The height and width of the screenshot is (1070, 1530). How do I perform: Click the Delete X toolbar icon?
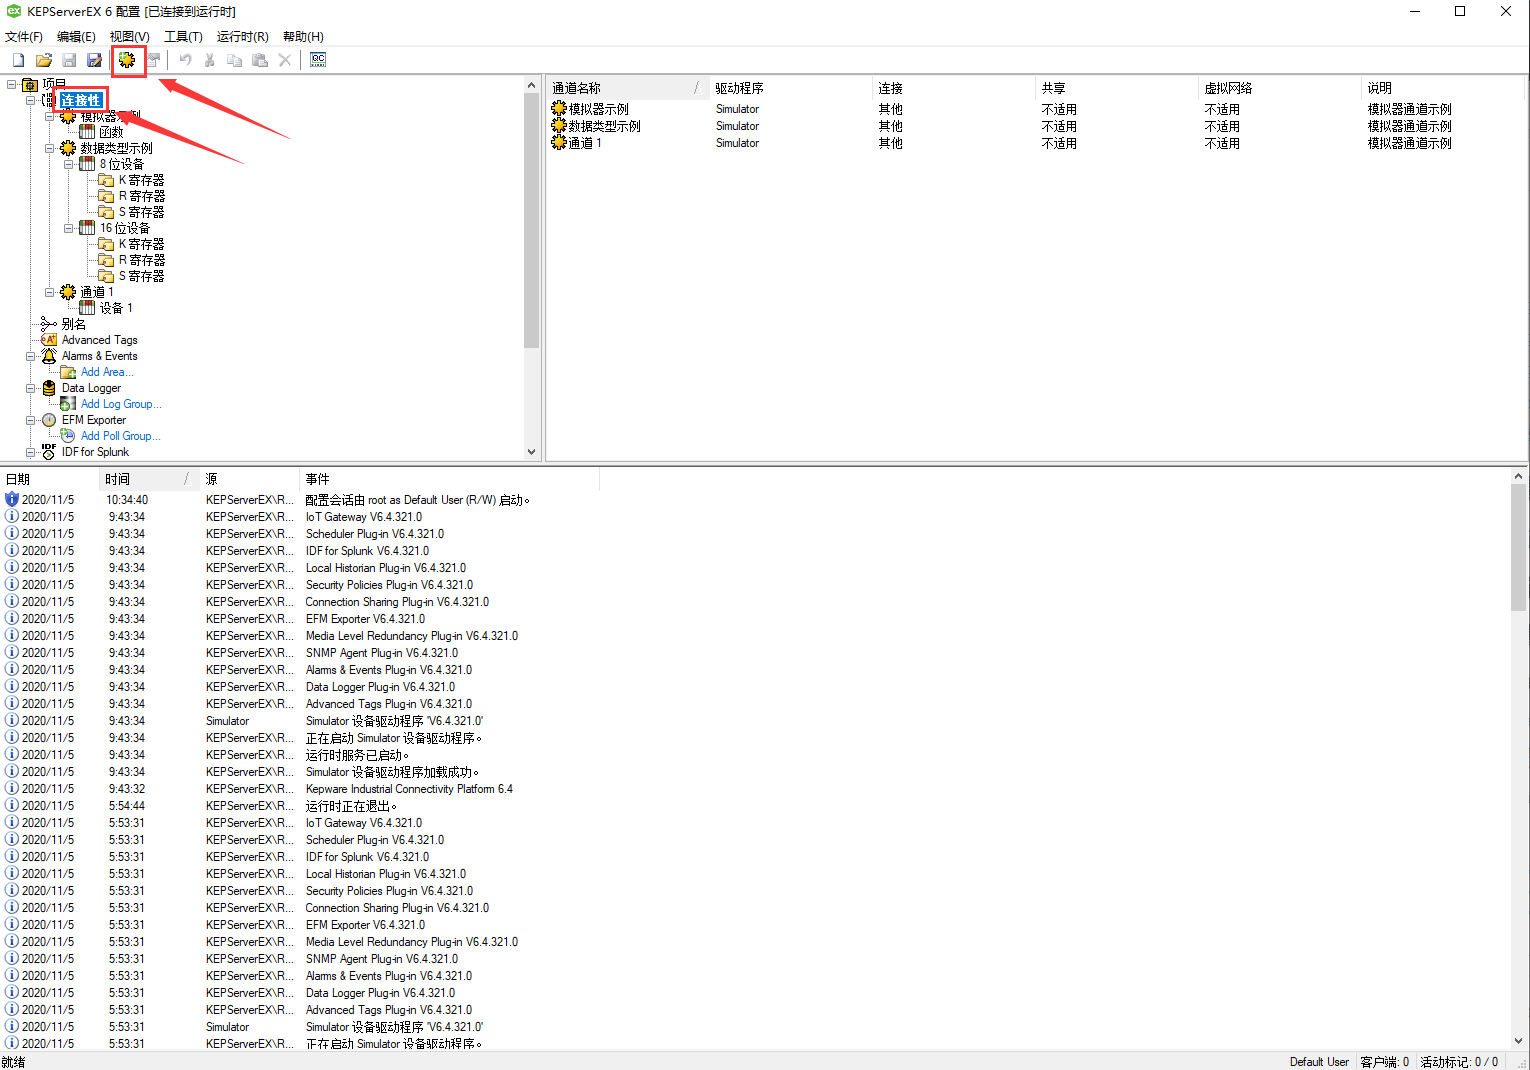[285, 60]
